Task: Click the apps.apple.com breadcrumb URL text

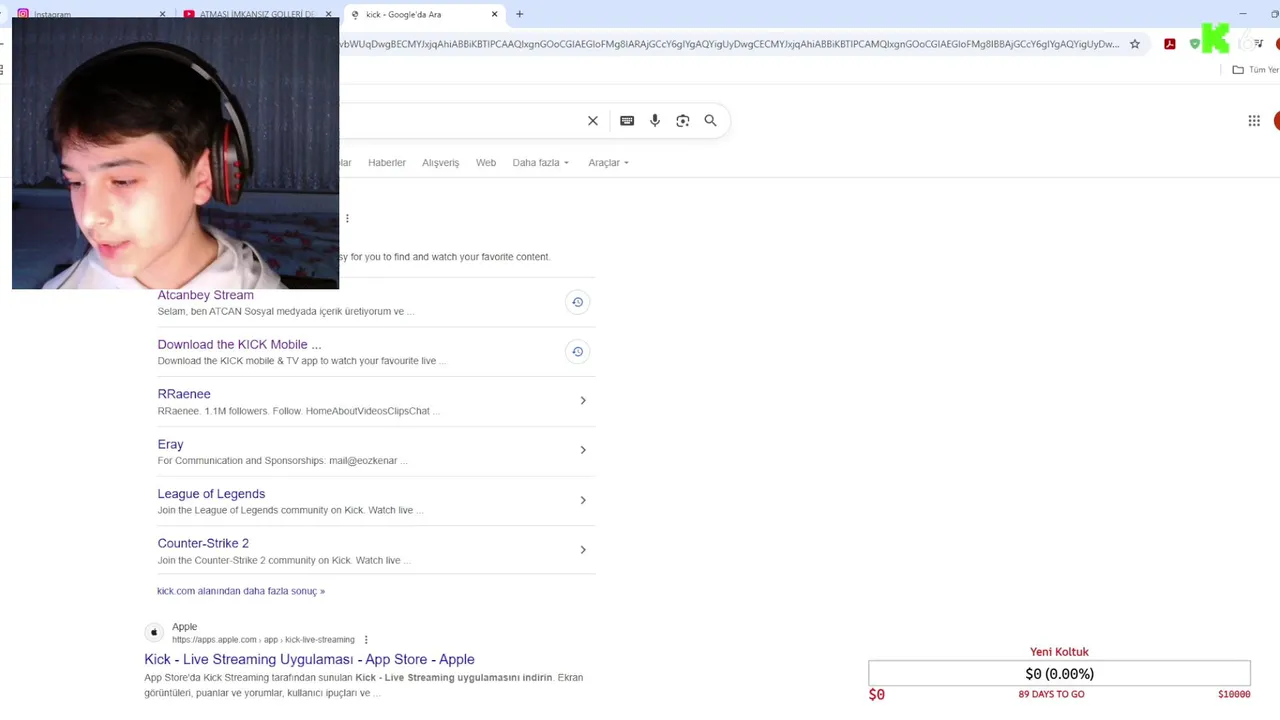Action: coord(263,640)
